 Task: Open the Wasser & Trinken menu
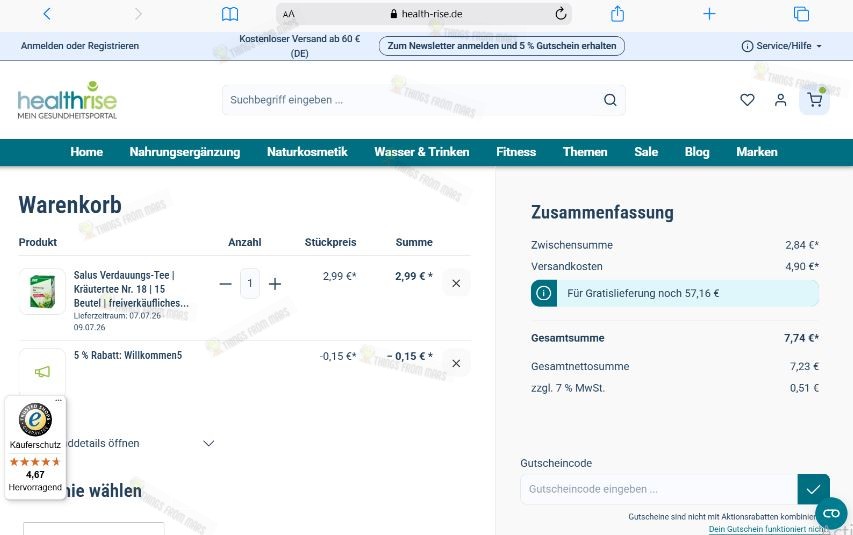(x=422, y=152)
